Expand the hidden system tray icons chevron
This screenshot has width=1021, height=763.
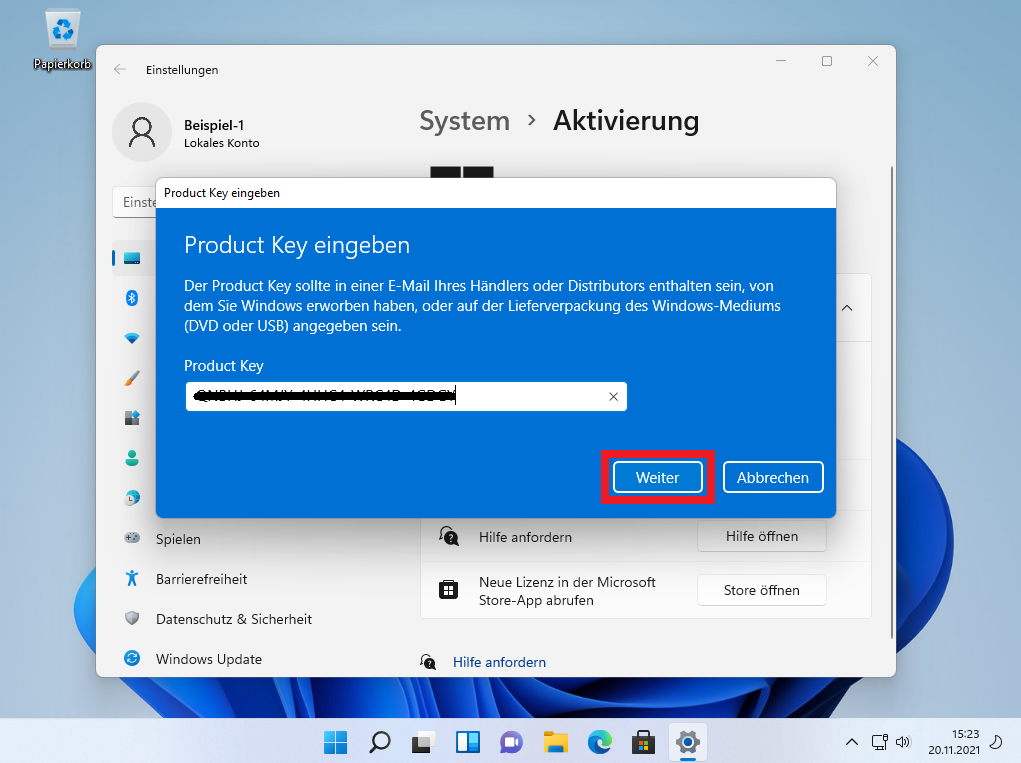[x=851, y=742]
